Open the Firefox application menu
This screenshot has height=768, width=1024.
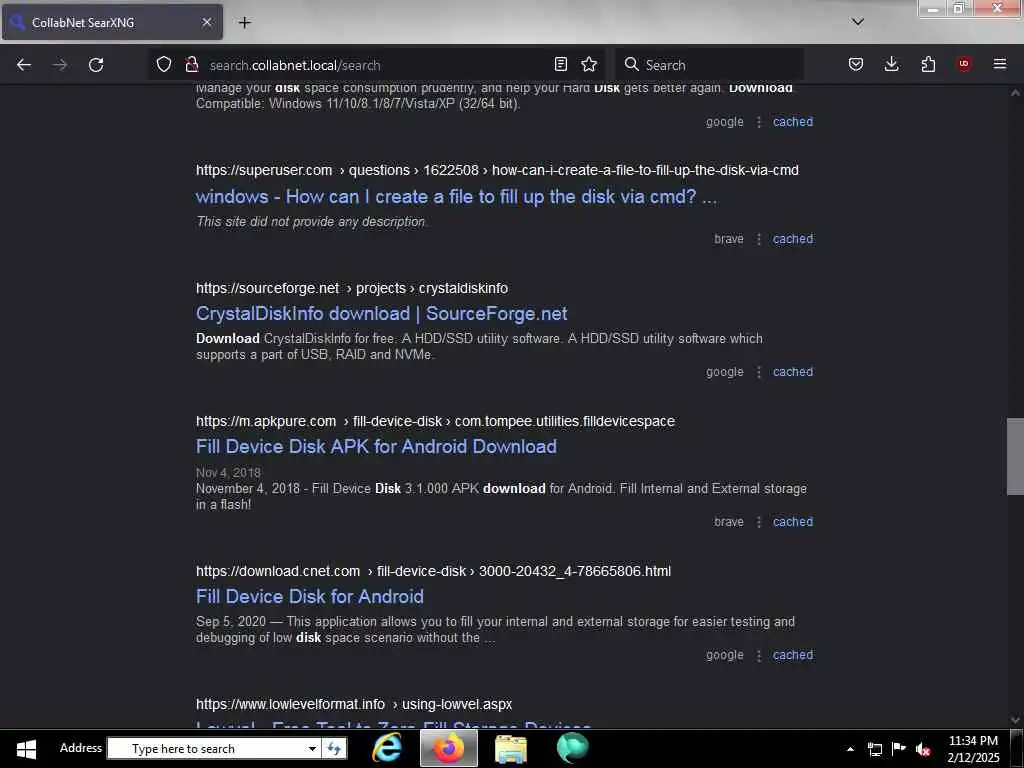pos(1000,64)
